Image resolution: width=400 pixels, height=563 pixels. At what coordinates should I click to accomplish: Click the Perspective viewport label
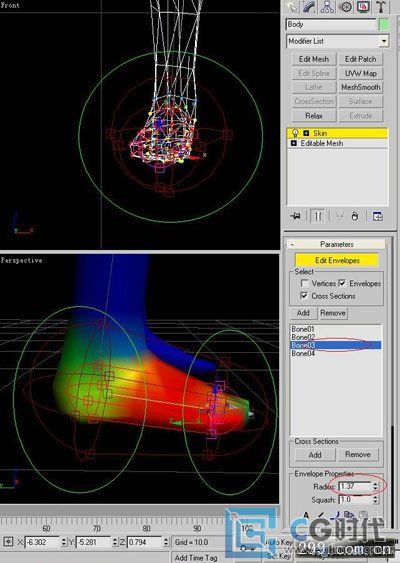click(22, 260)
